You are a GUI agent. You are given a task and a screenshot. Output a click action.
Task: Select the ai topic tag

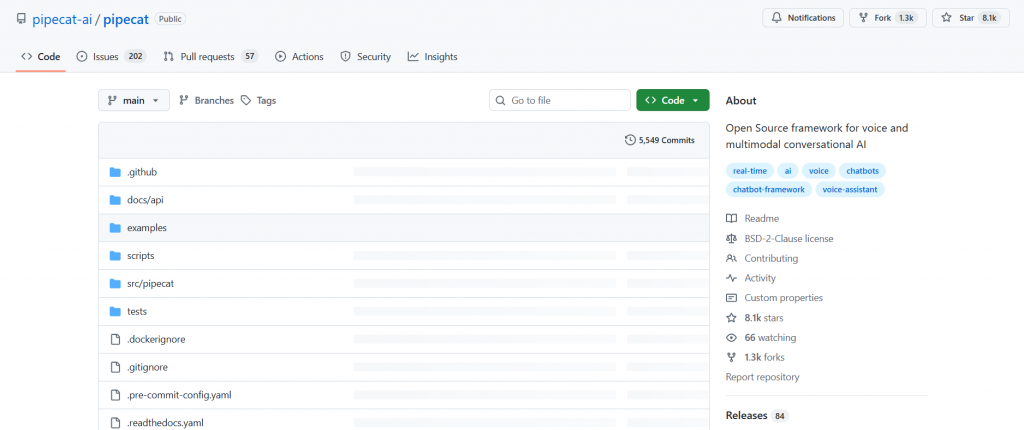[x=788, y=171]
